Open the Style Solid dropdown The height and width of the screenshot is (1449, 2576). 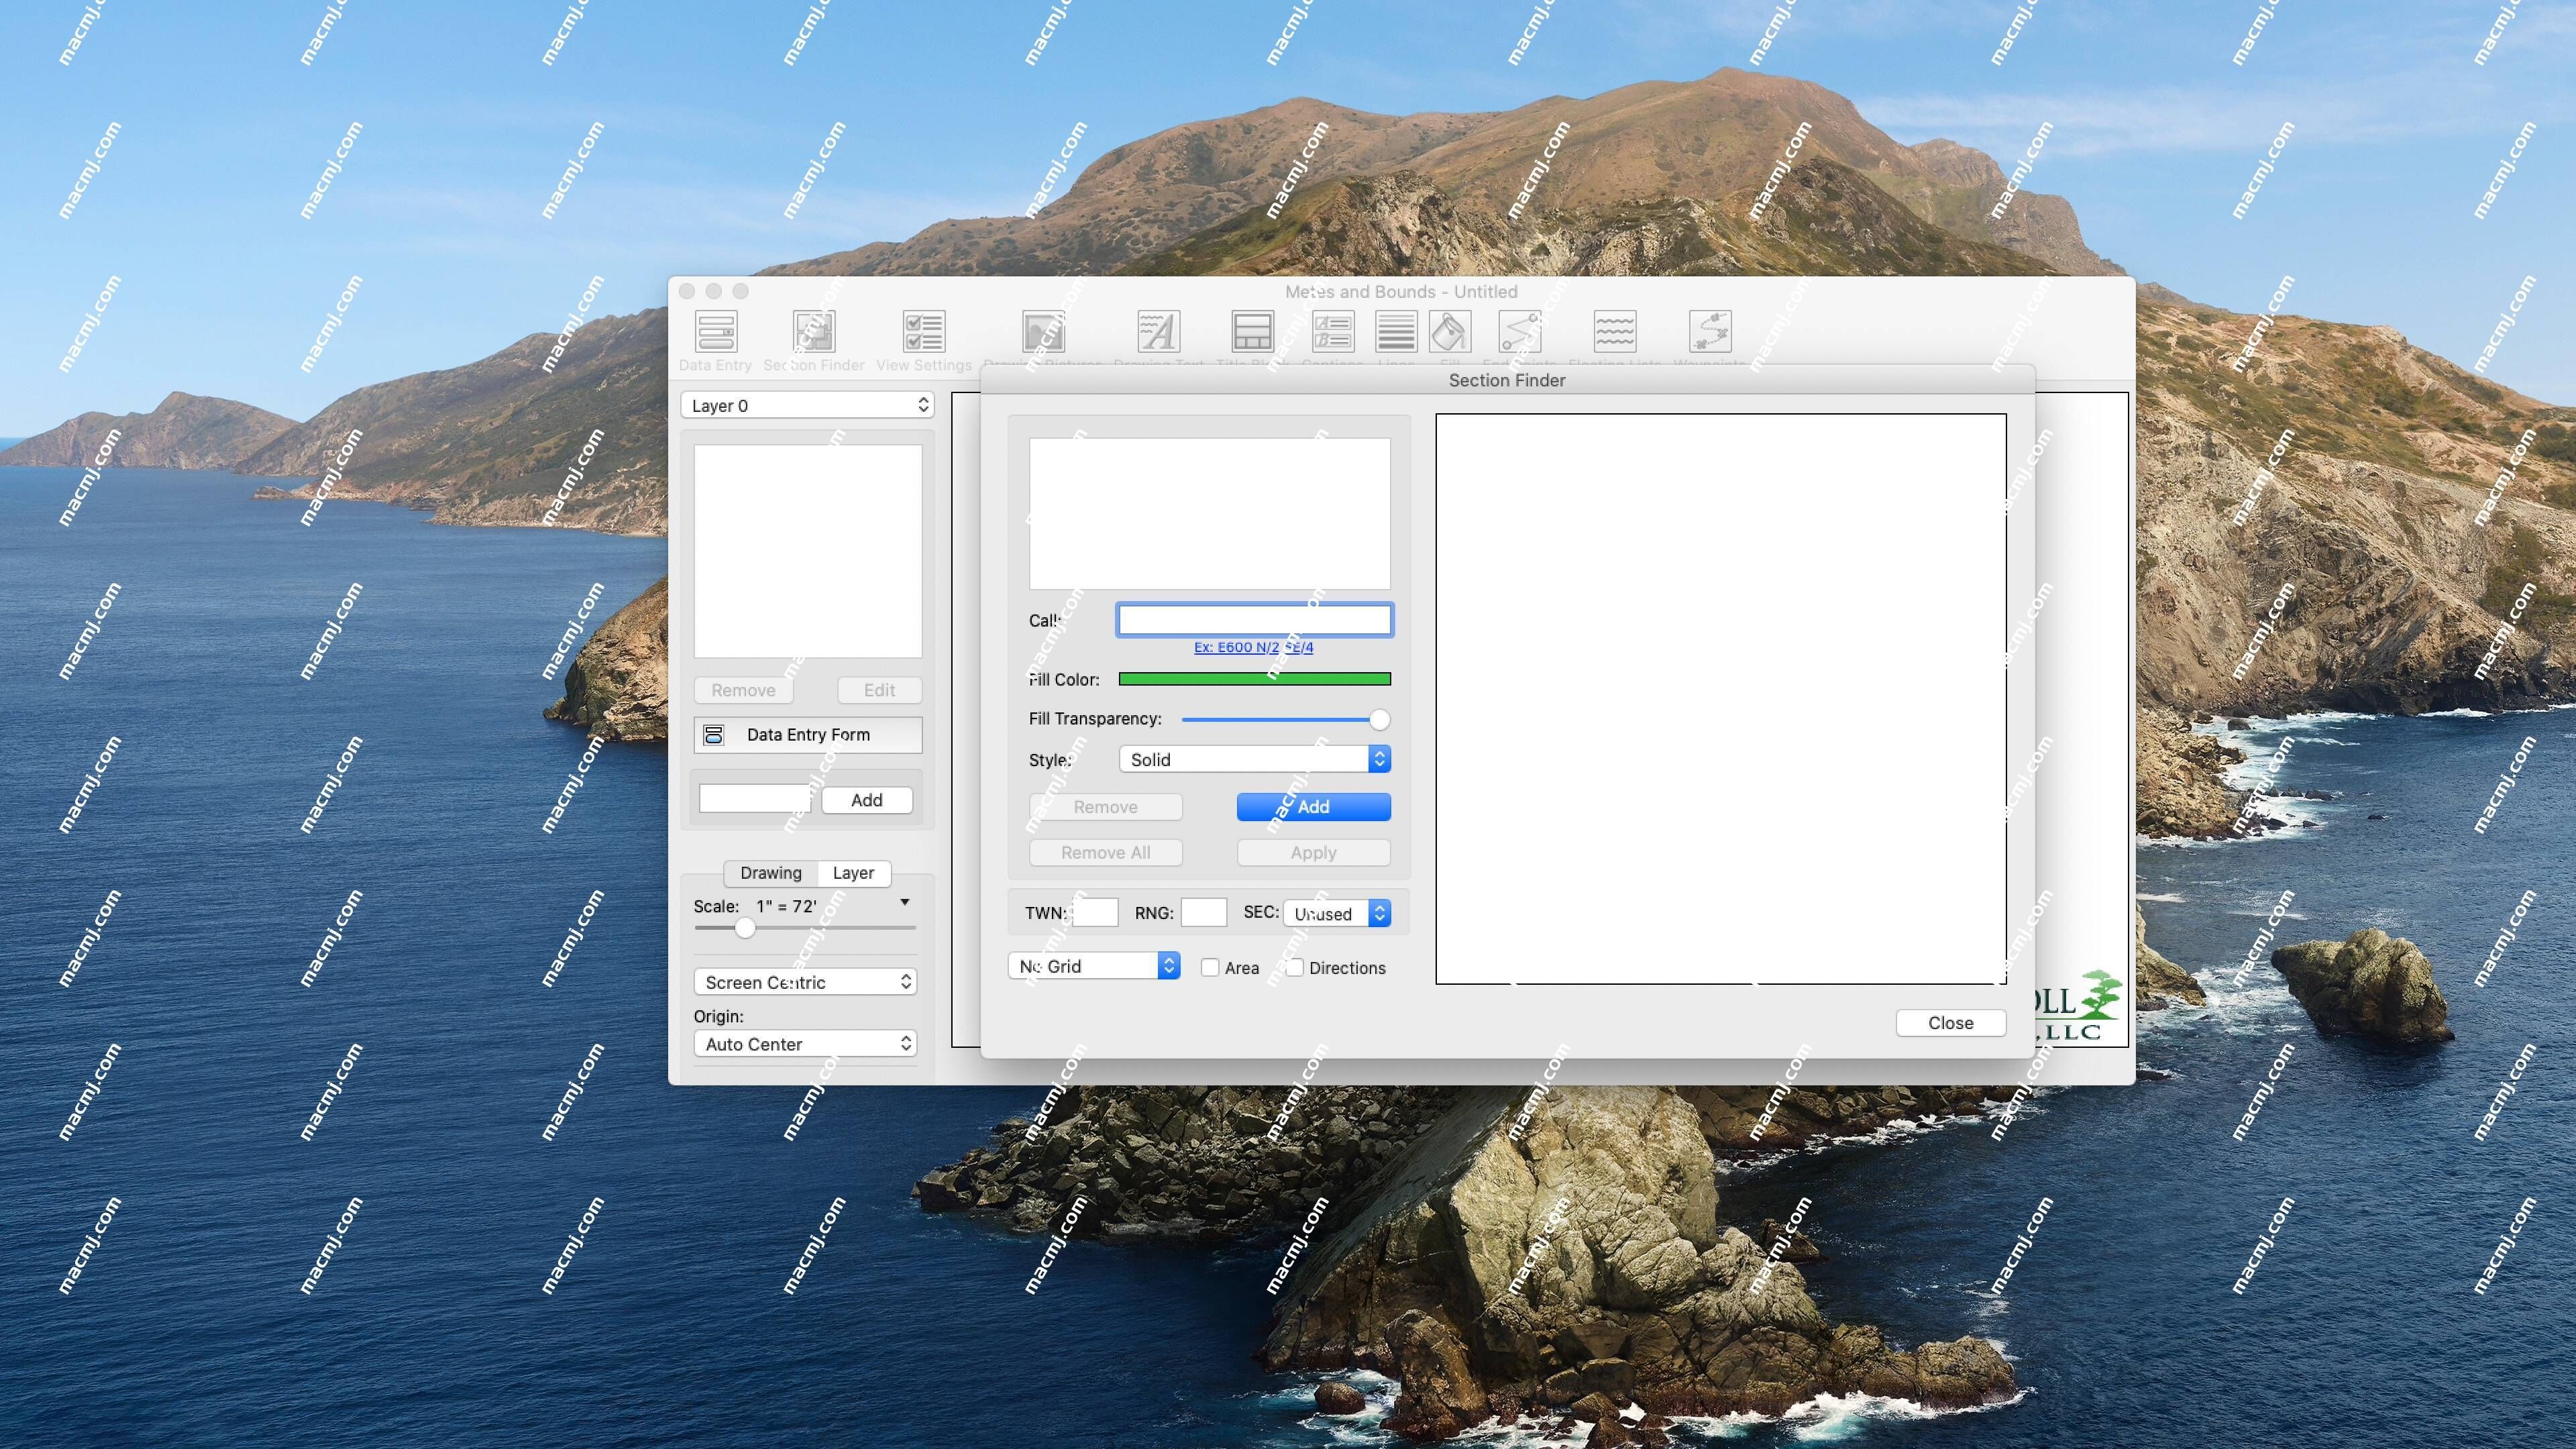[1254, 759]
